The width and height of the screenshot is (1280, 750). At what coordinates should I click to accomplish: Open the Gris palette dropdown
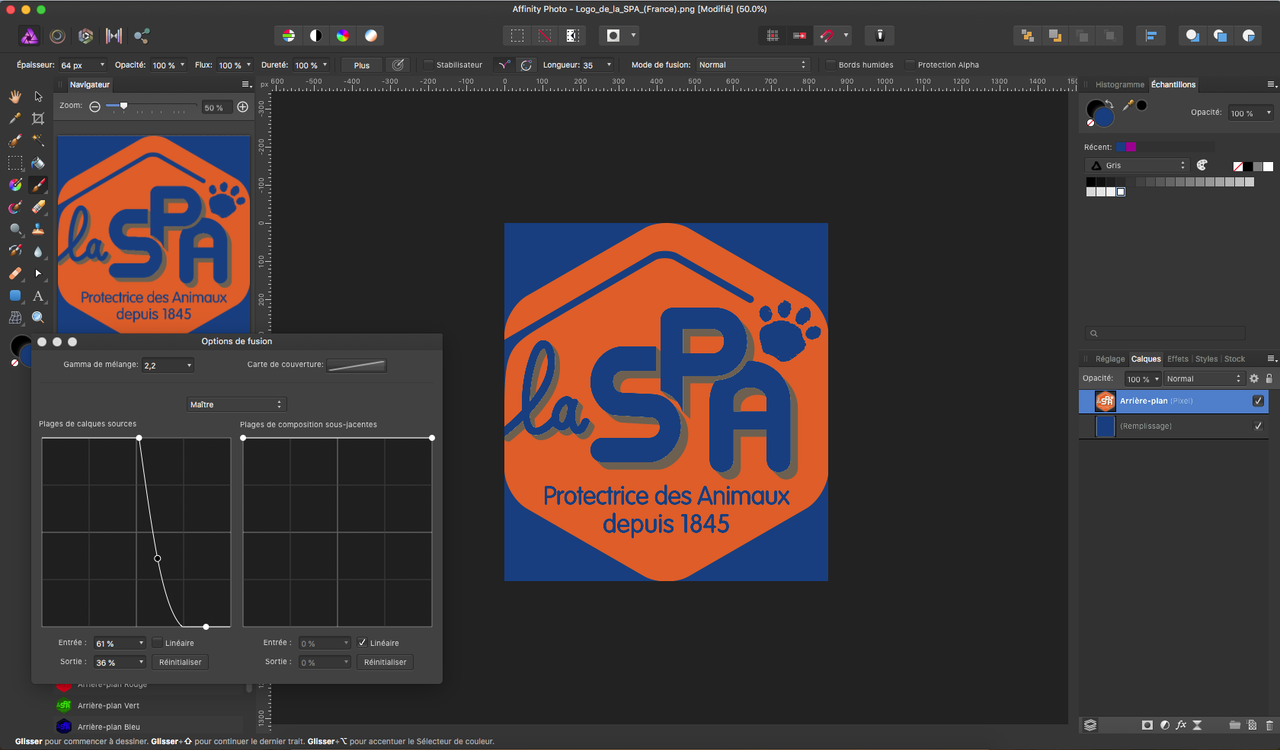pyautogui.click(x=1137, y=165)
